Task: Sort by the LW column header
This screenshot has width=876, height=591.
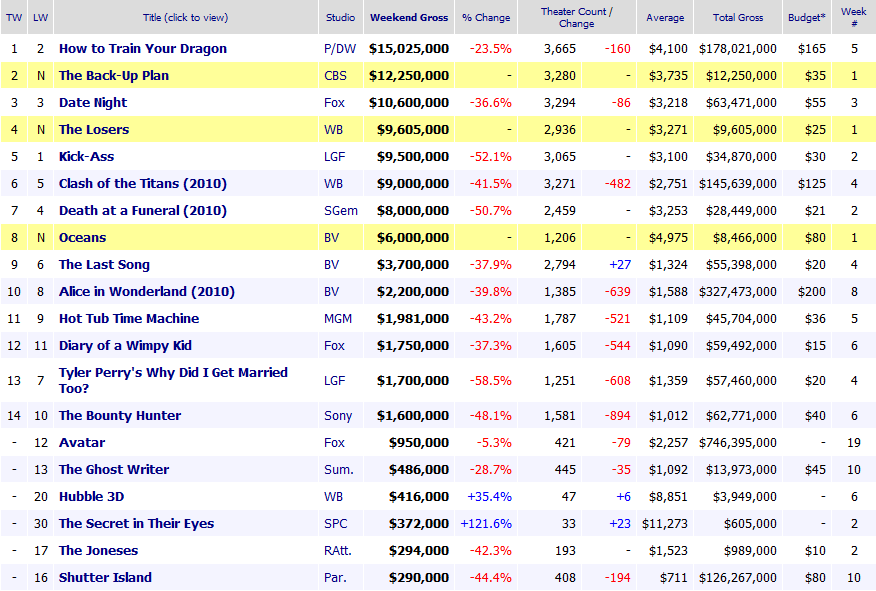Action: pyautogui.click(x=41, y=17)
